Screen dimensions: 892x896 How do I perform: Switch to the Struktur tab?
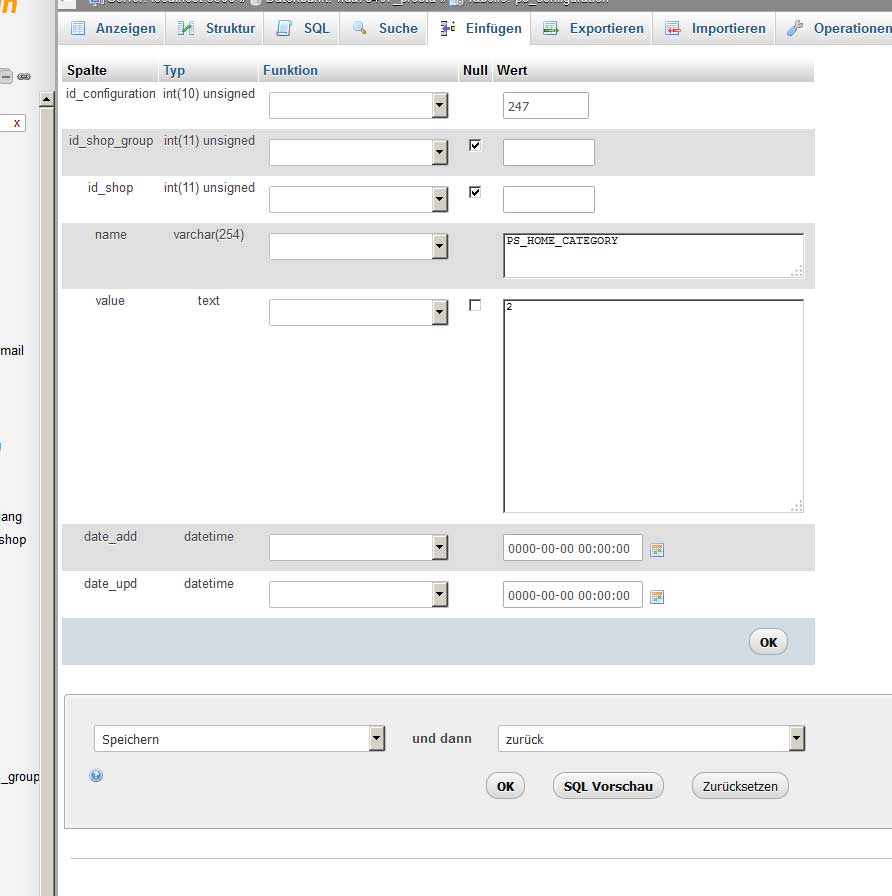(x=215, y=29)
